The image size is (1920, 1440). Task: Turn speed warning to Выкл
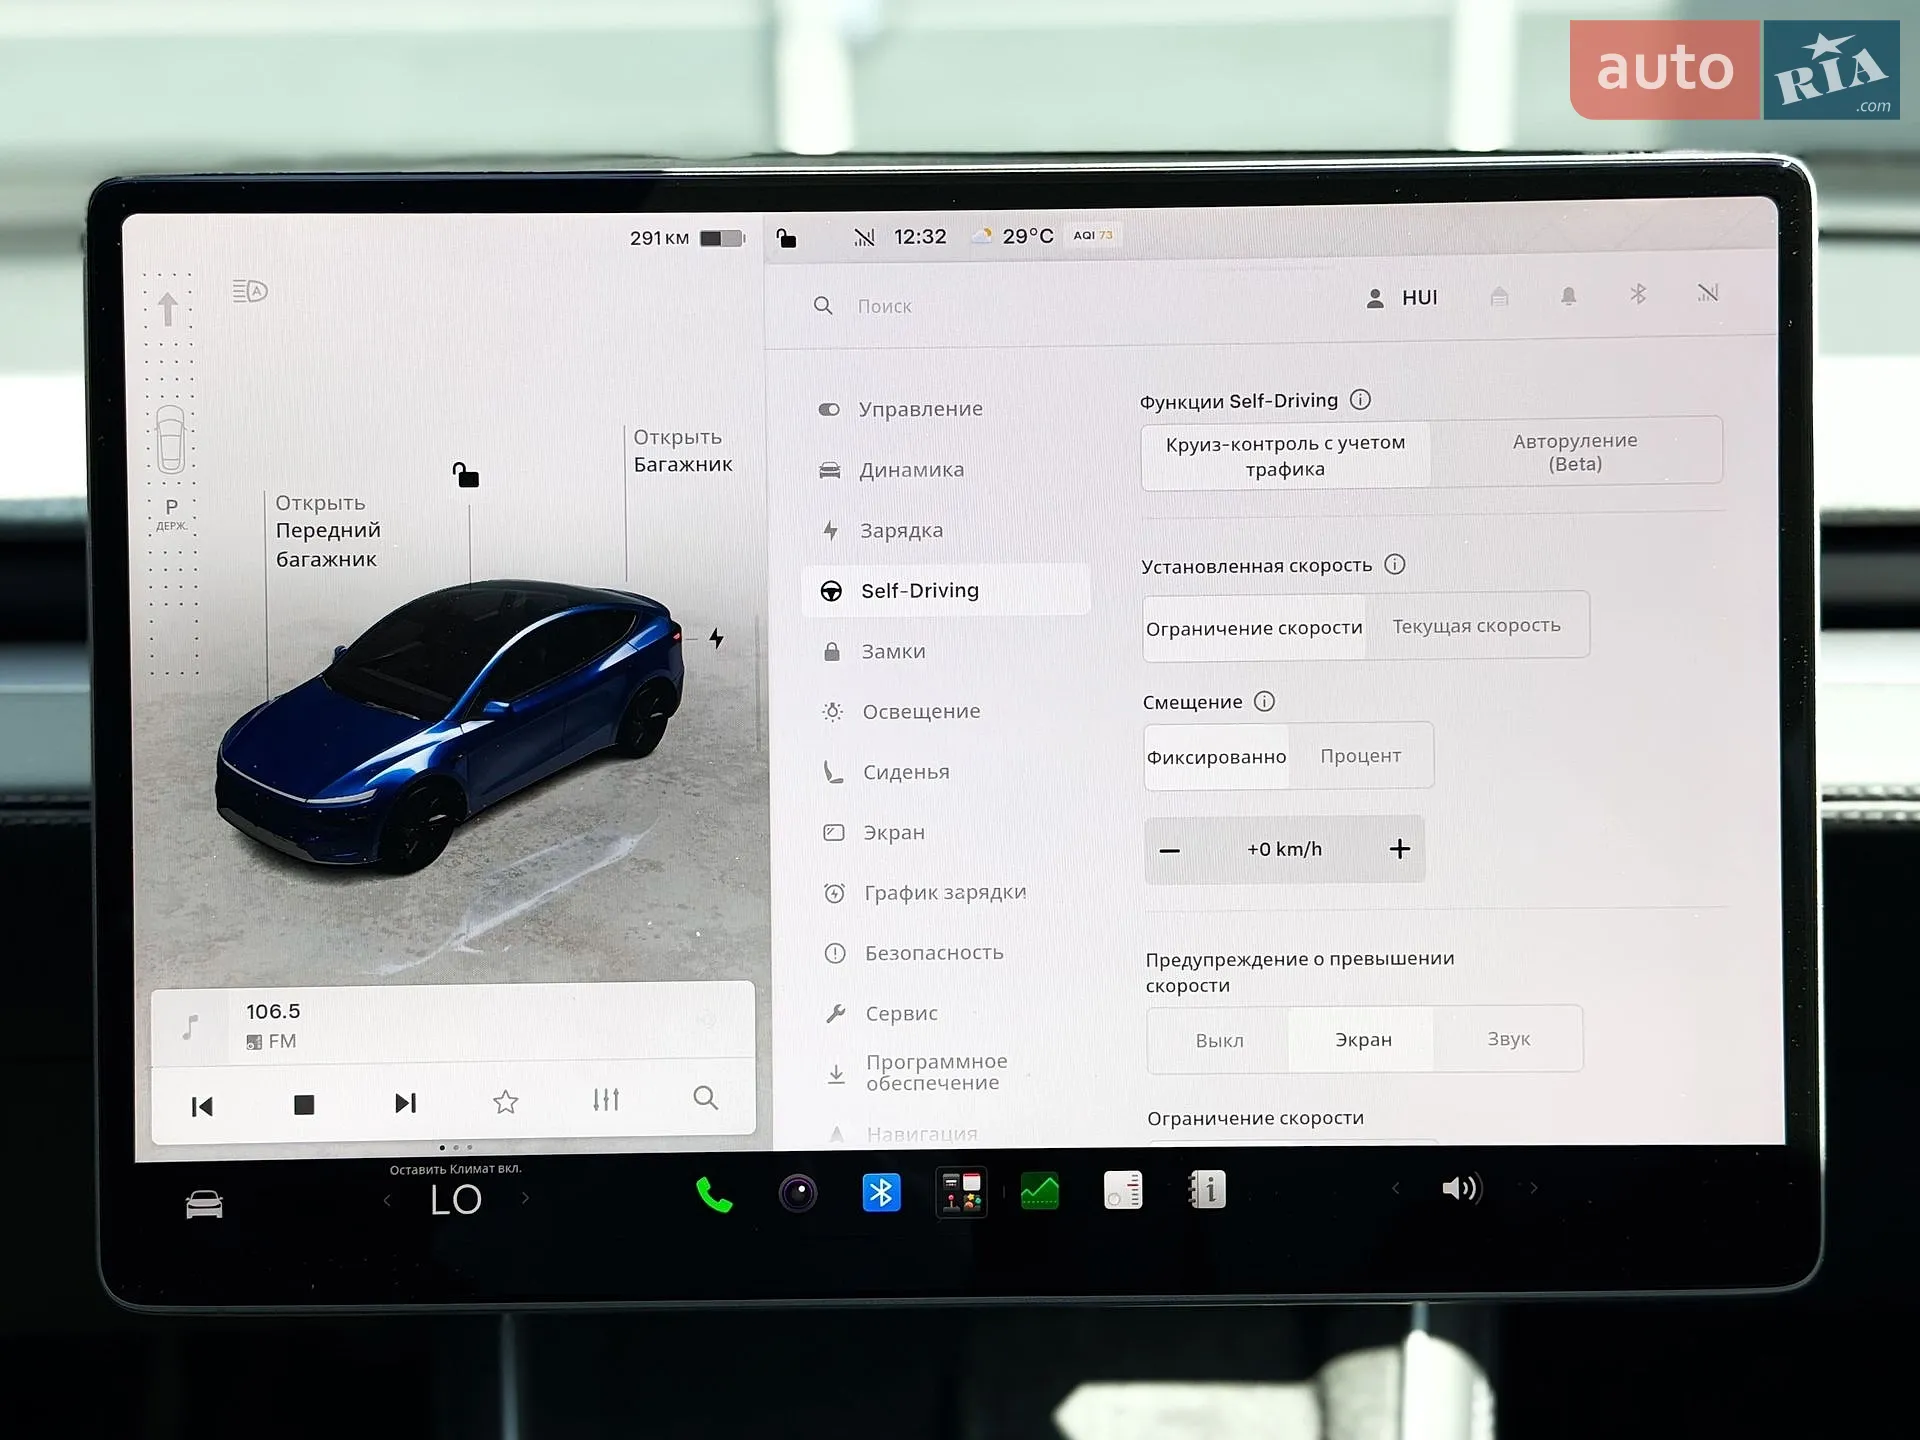point(1220,1041)
